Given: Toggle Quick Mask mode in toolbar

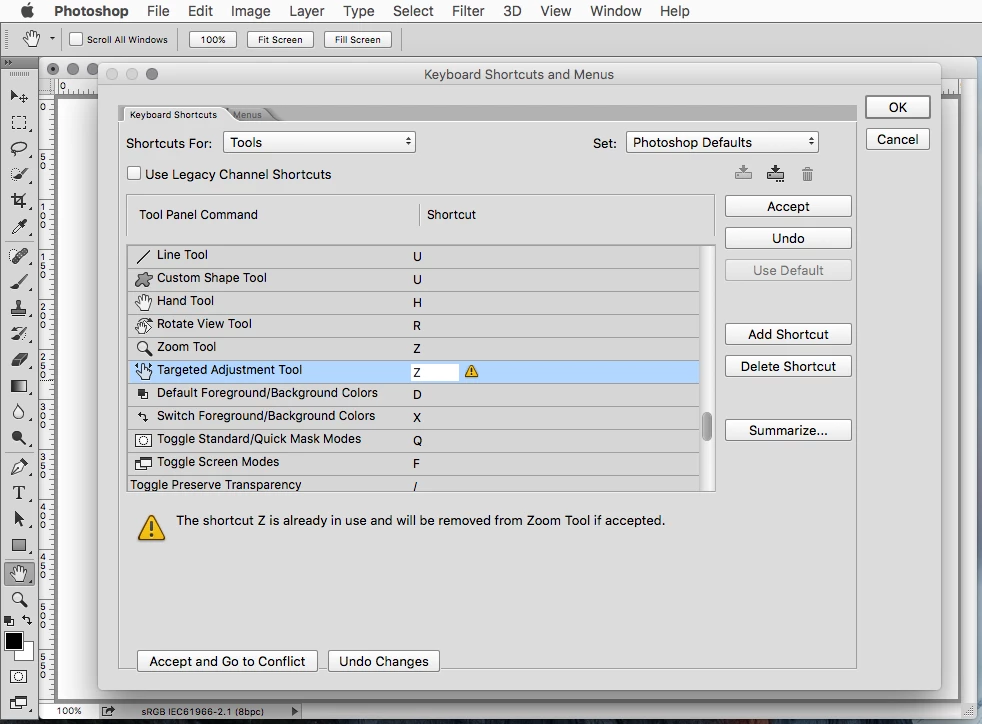Looking at the screenshot, I should (19, 676).
